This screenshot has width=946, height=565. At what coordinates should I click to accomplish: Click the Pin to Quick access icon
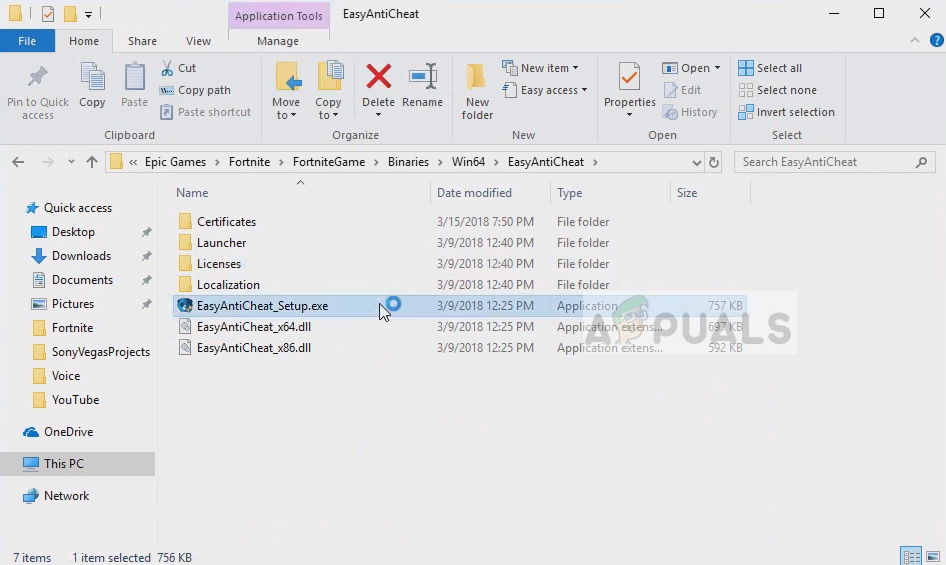coord(37,77)
